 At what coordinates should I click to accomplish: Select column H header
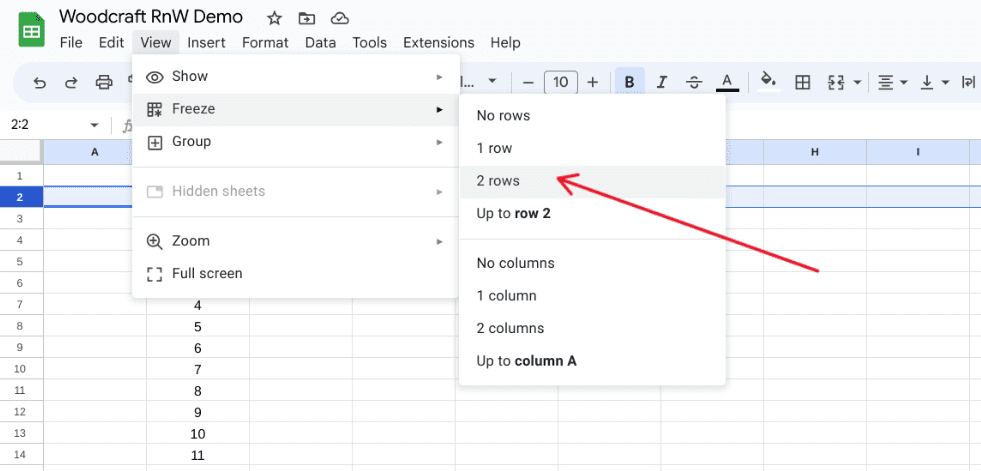[x=815, y=152]
